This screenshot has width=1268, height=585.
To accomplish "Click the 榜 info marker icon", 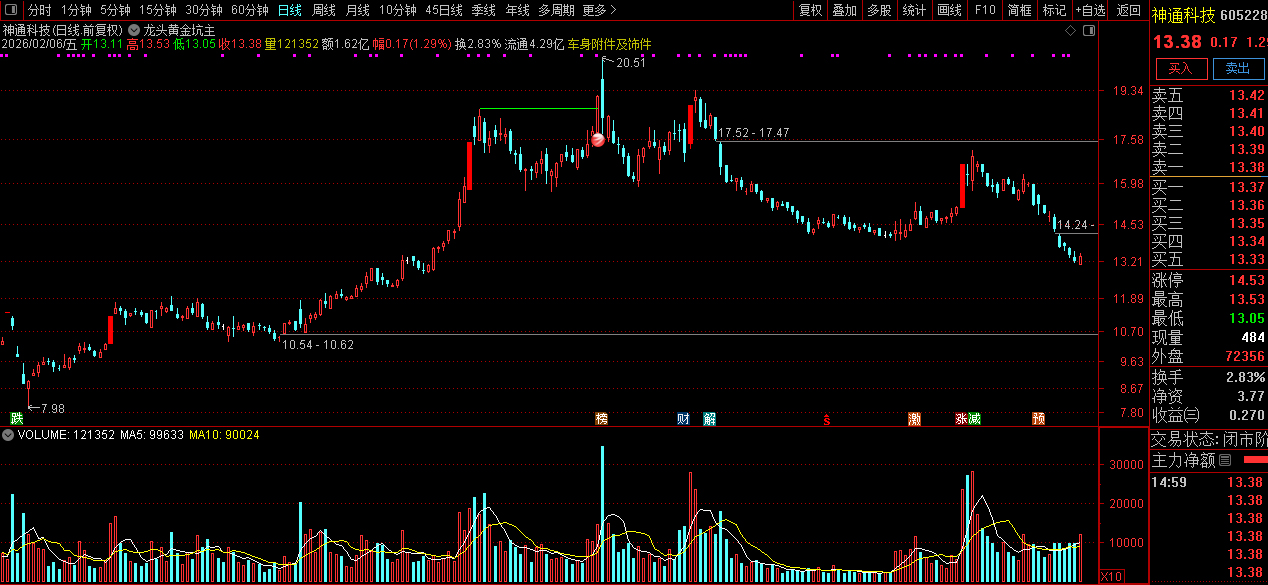I will click(x=601, y=418).
